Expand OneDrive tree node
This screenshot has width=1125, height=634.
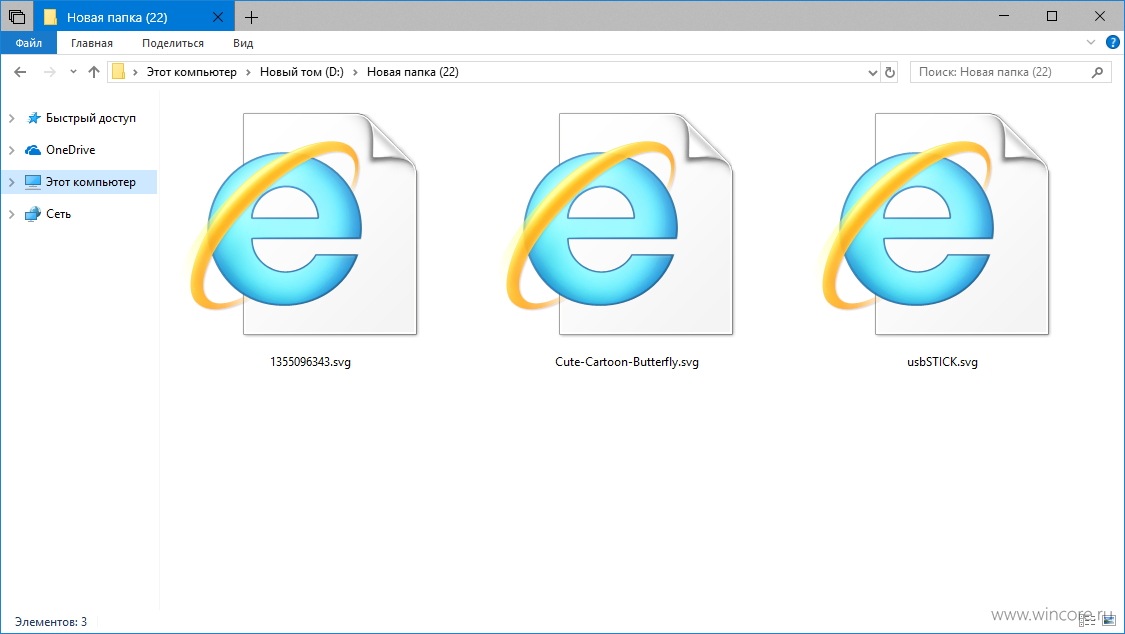(x=11, y=150)
